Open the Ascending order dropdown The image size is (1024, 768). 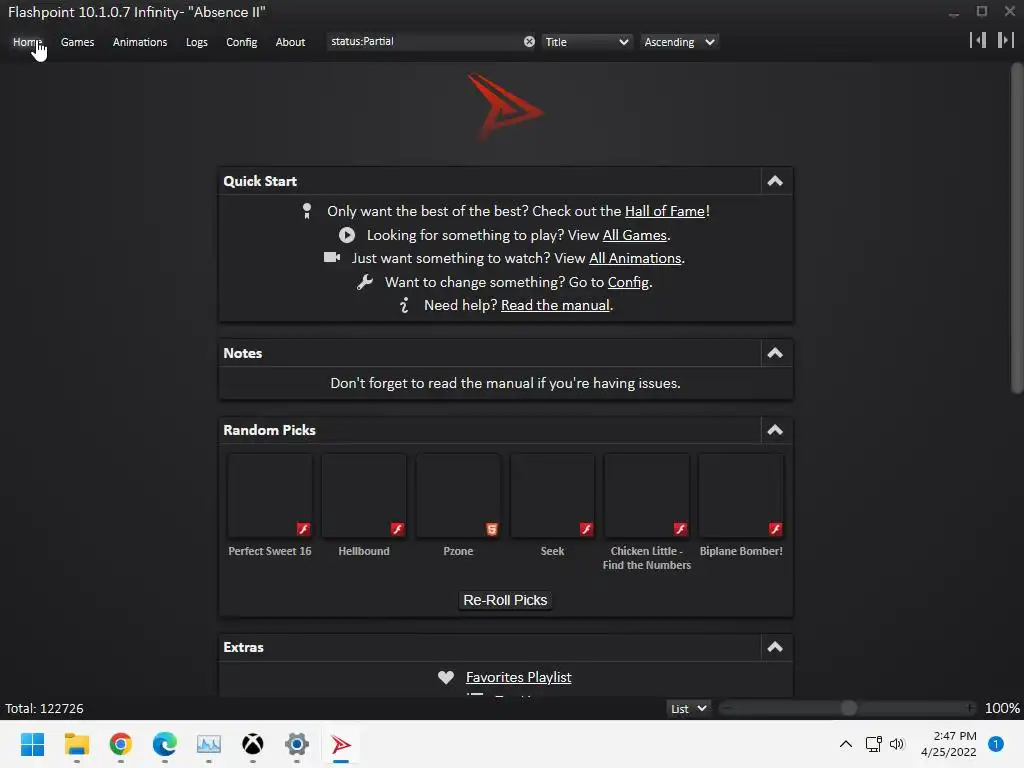[679, 42]
